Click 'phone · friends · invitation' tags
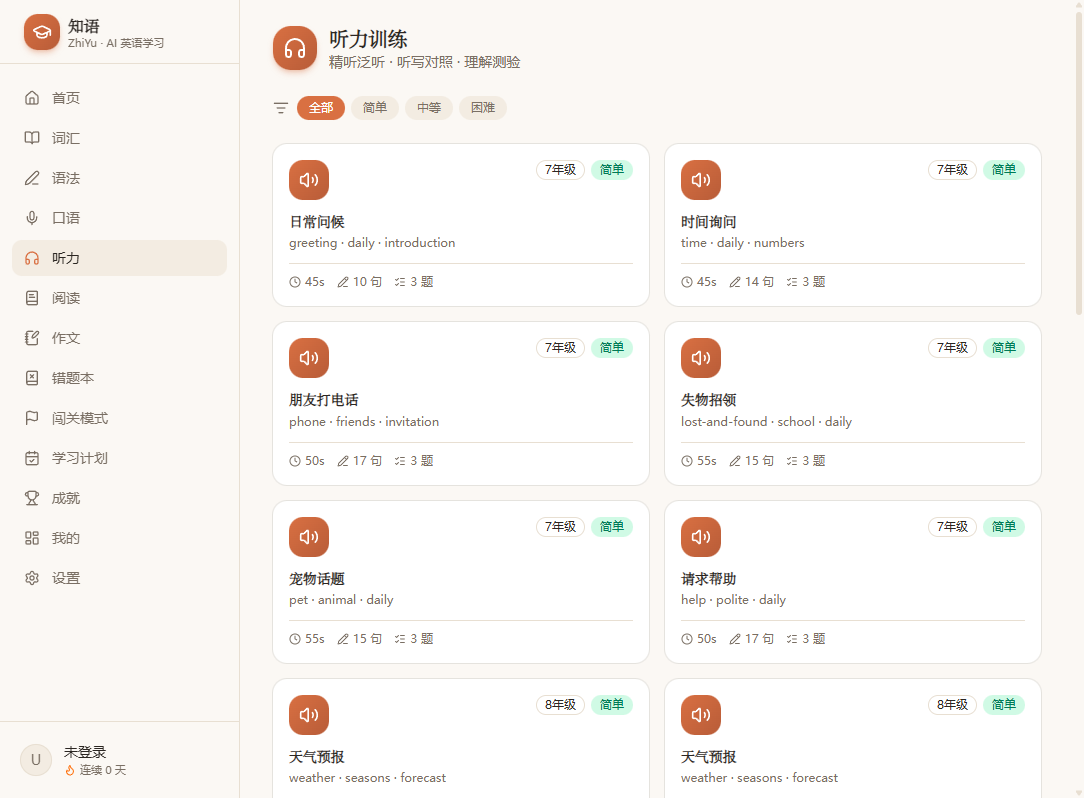This screenshot has width=1084, height=798. (364, 422)
